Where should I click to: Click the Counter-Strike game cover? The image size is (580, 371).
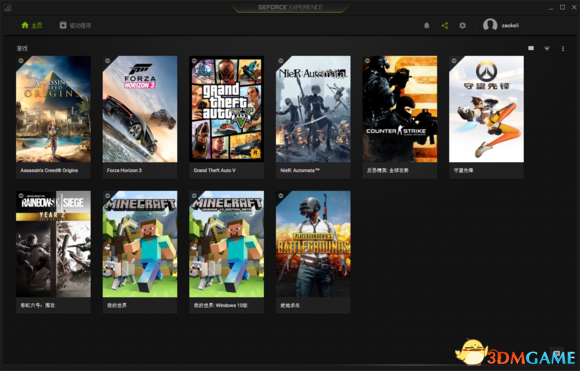400,109
